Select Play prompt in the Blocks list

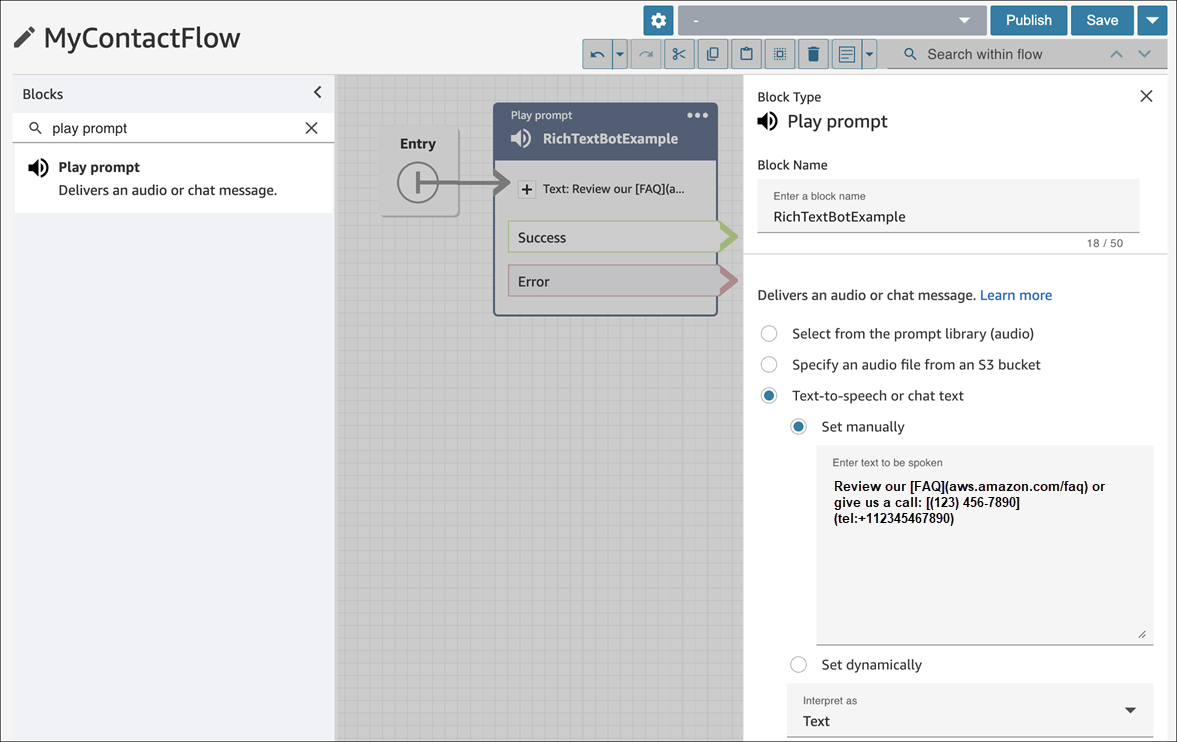pos(99,168)
